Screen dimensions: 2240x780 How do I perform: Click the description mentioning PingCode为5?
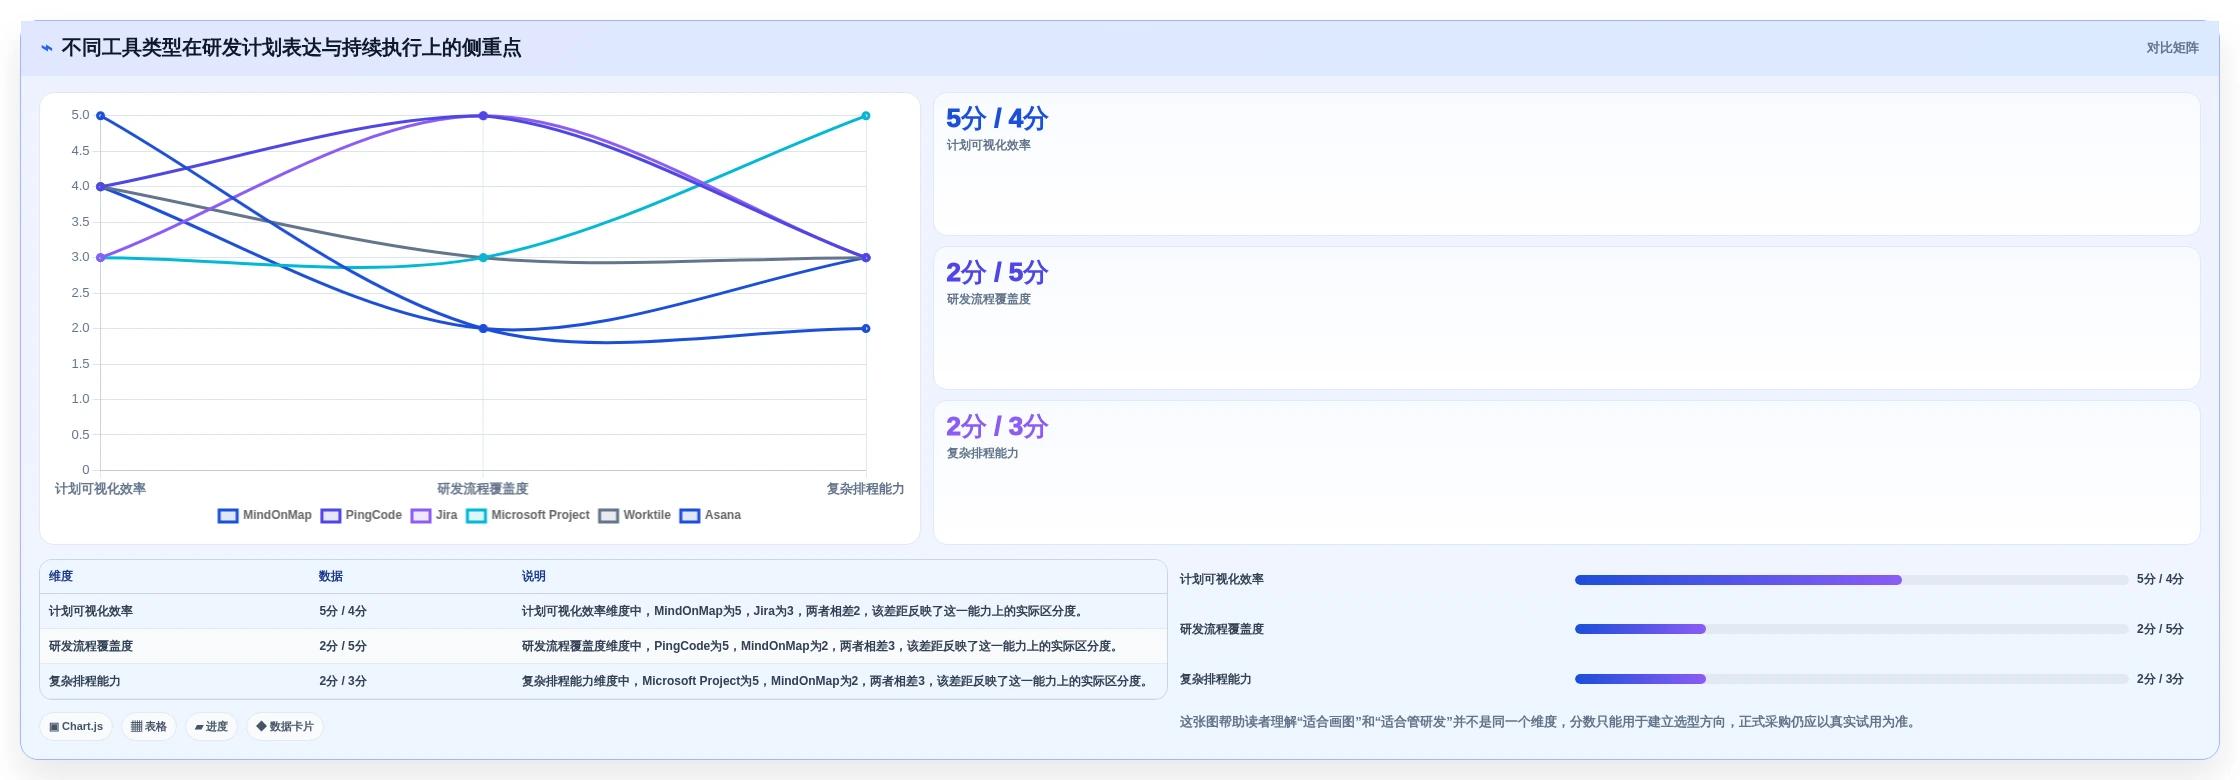(821, 646)
